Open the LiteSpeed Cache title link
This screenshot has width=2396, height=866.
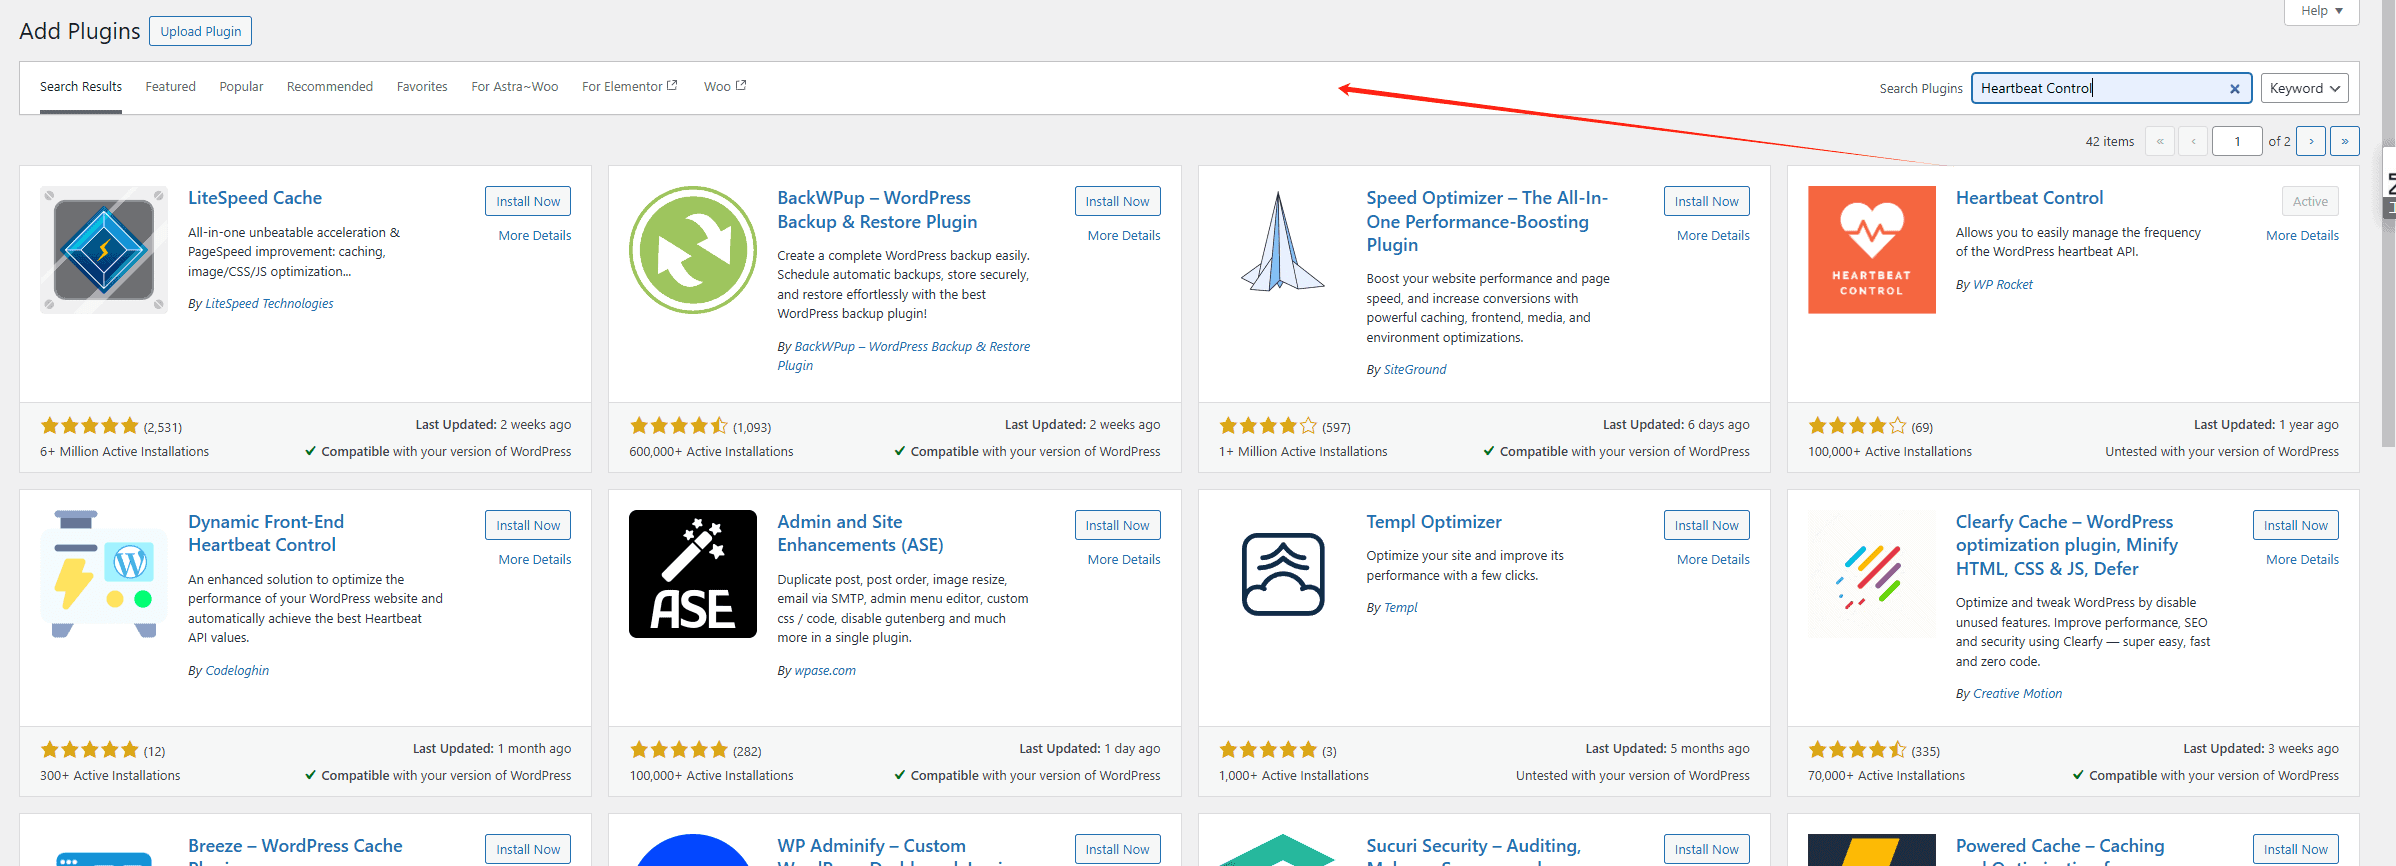pos(255,198)
